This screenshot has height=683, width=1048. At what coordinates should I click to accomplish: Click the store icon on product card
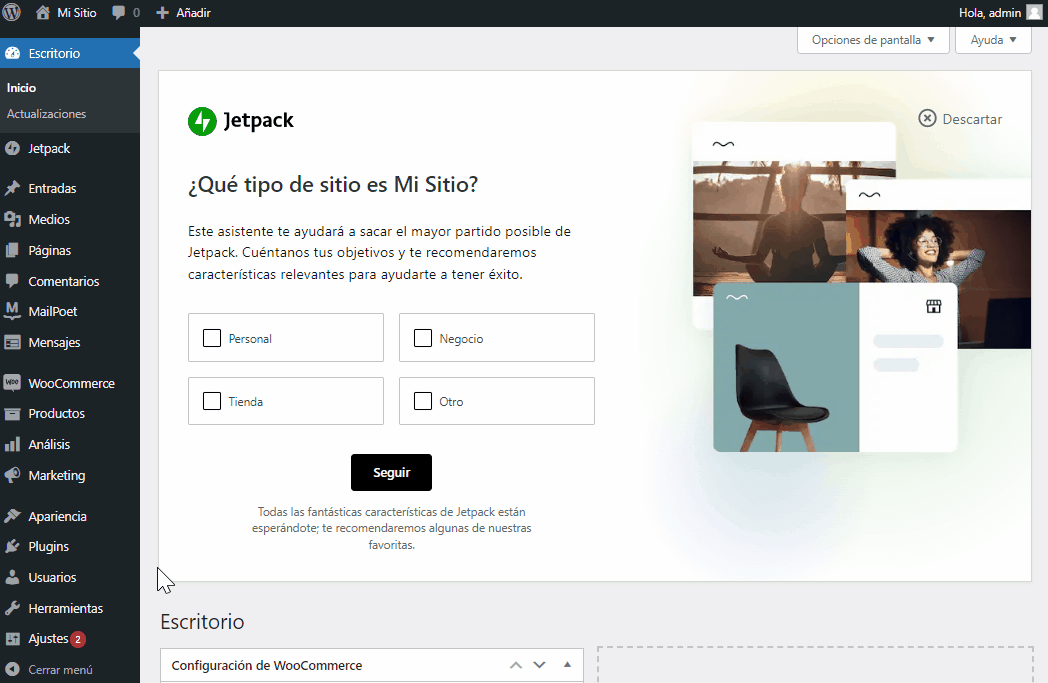[x=934, y=306]
